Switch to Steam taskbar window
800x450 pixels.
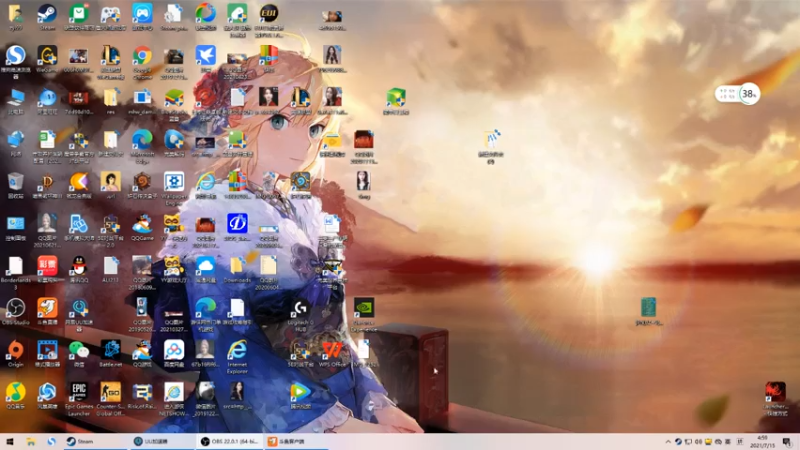click(x=94, y=441)
